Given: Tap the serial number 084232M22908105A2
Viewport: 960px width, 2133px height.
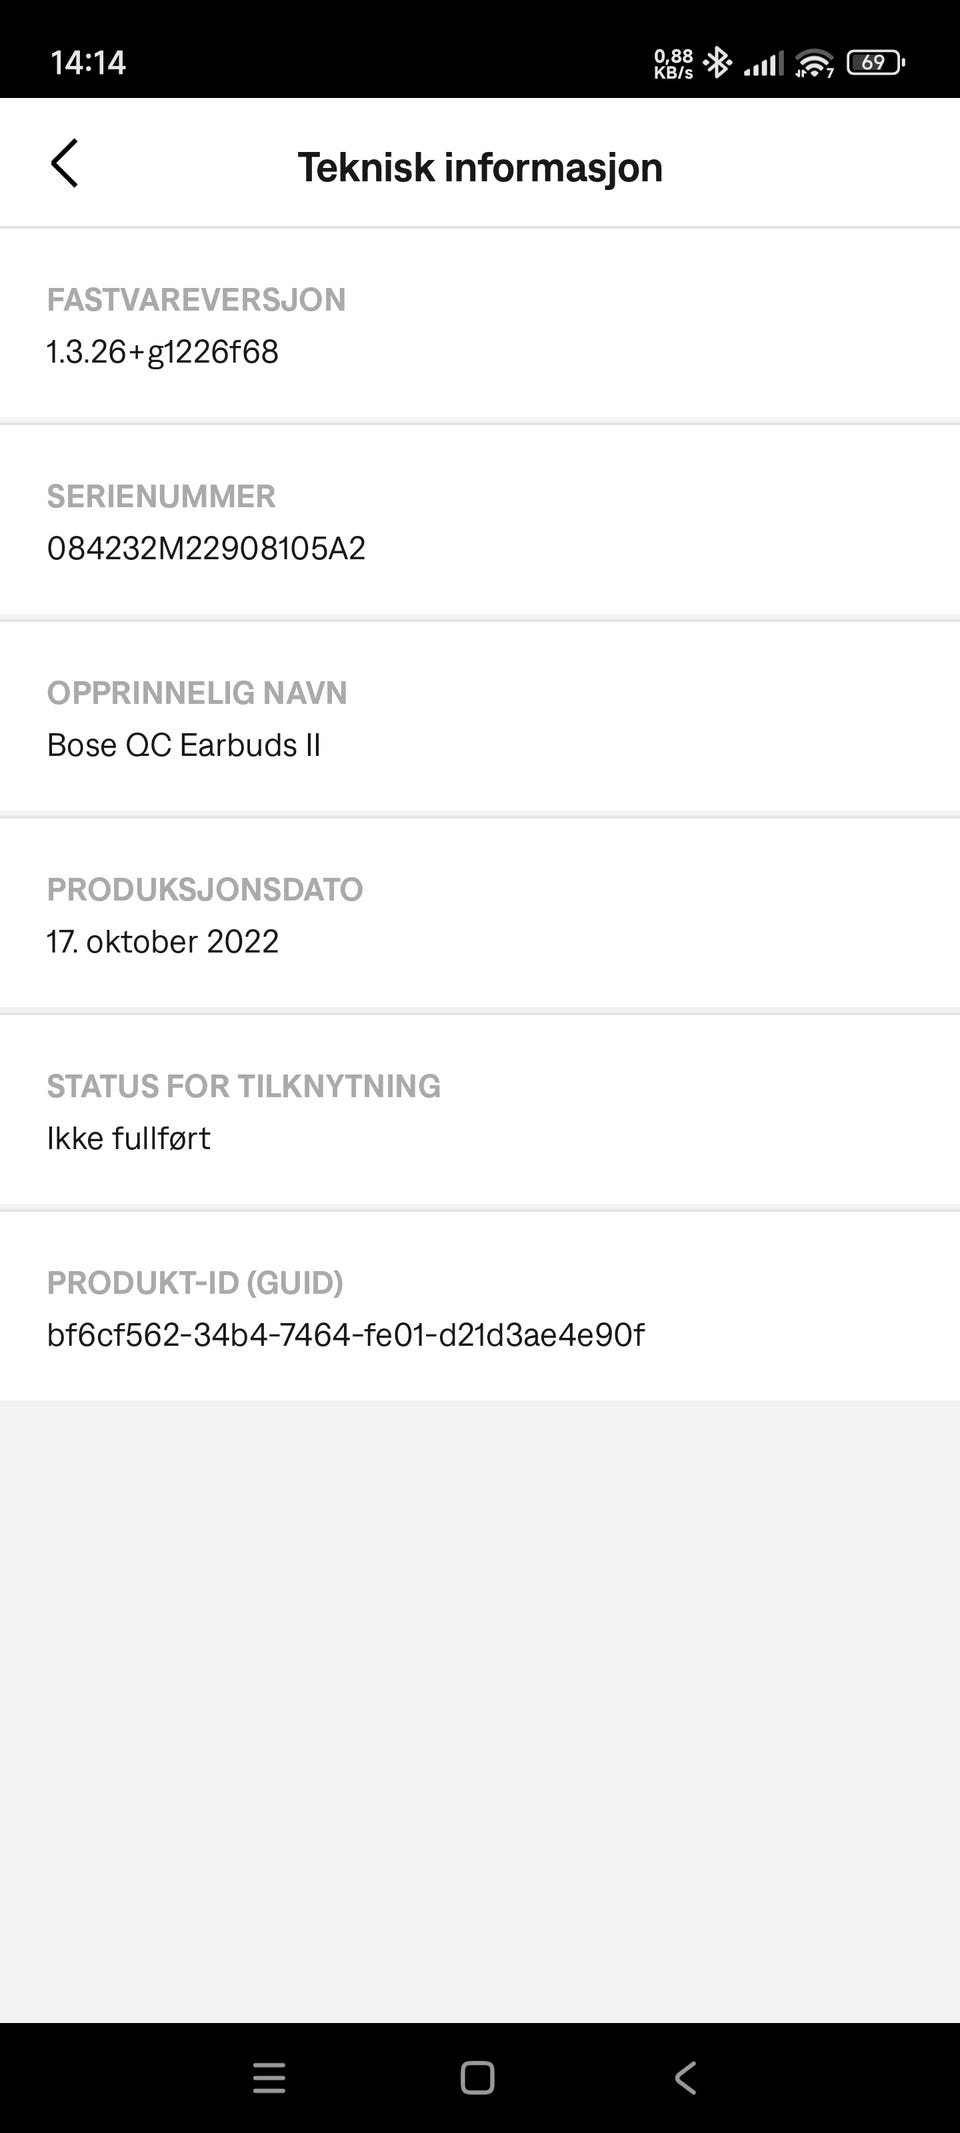Looking at the screenshot, I should [x=206, y=548].
